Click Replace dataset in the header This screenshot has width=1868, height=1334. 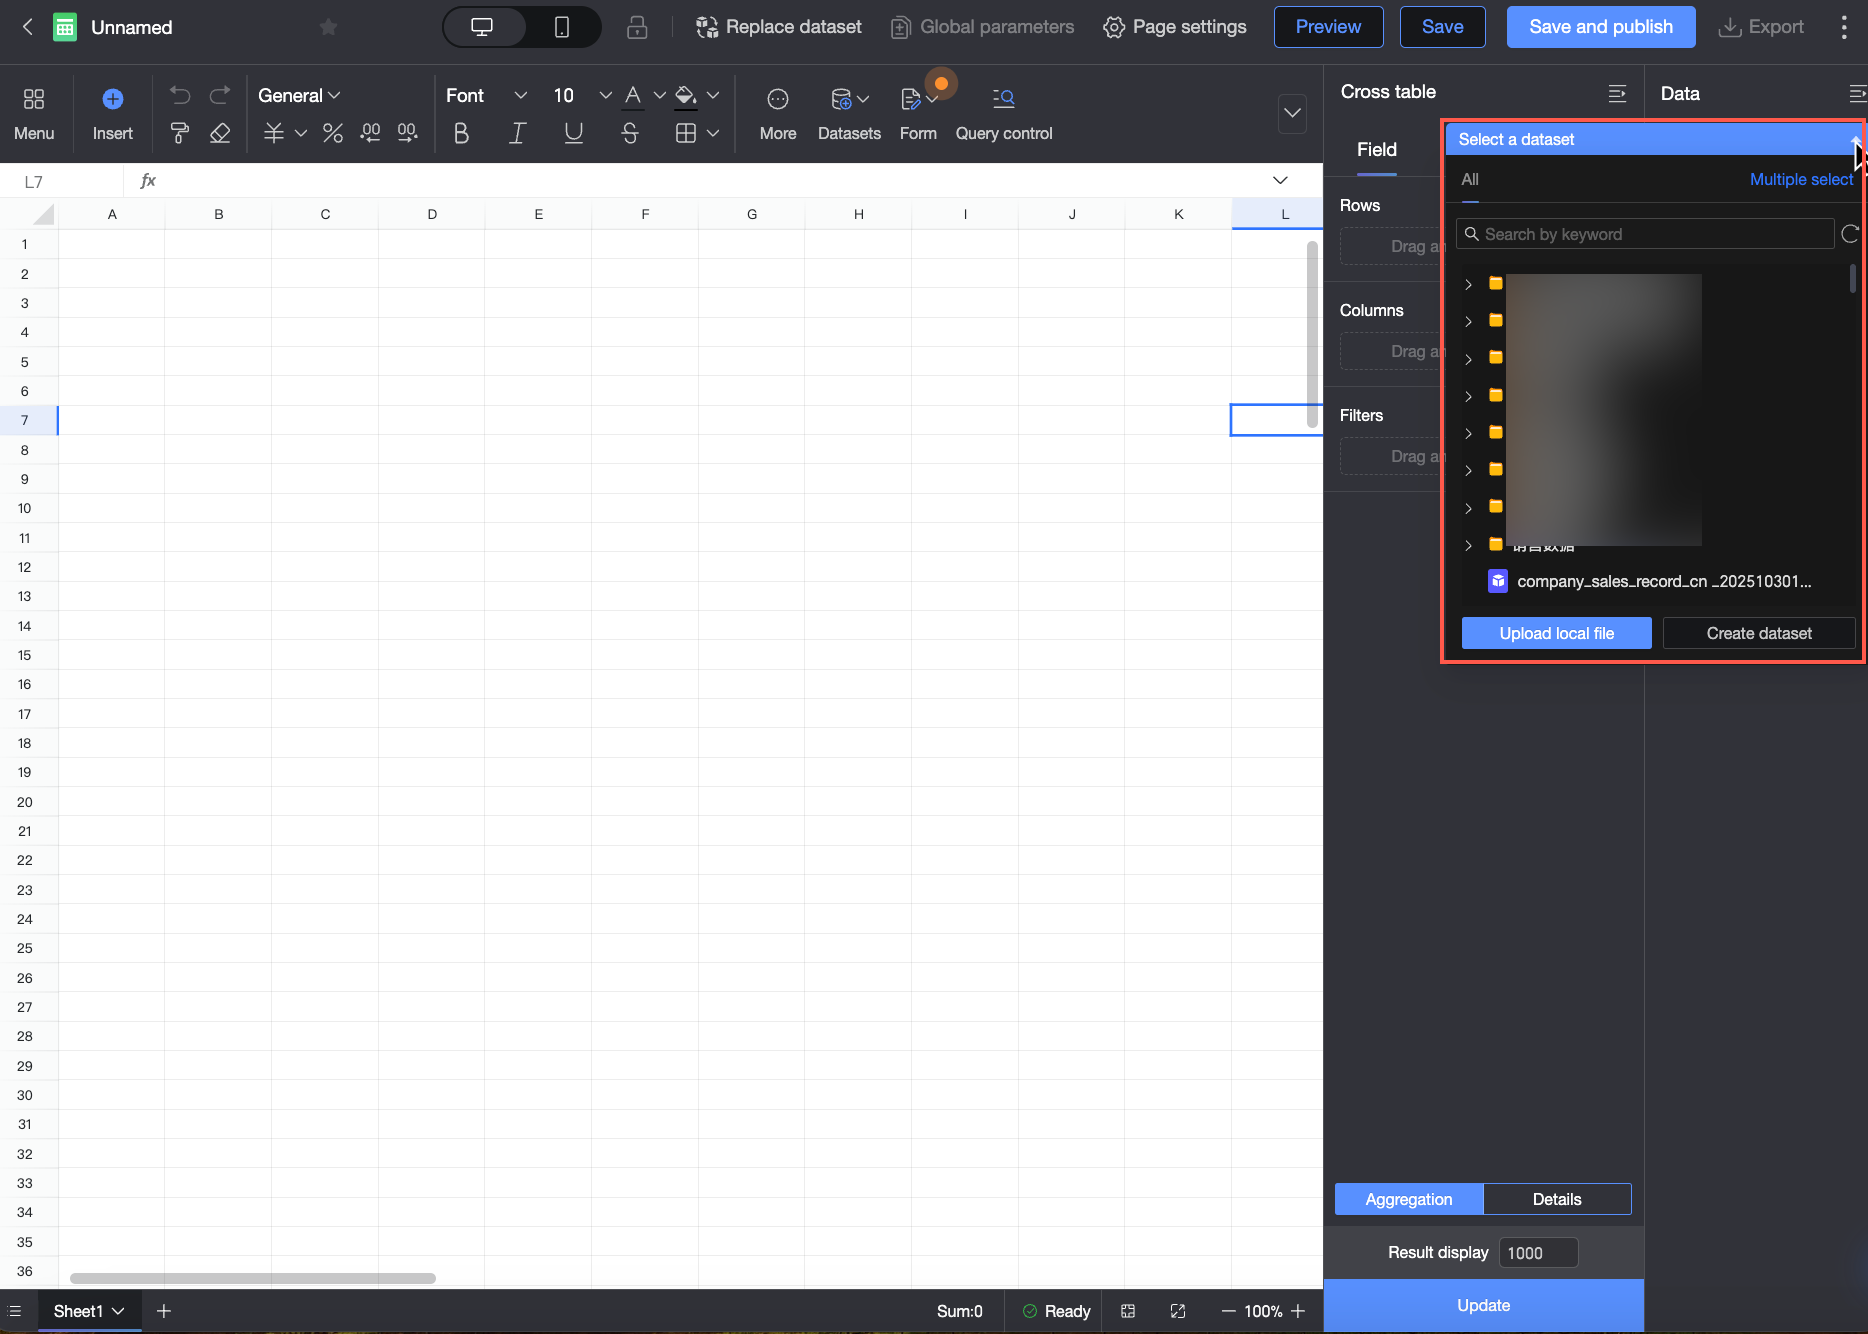pos(779,27)
